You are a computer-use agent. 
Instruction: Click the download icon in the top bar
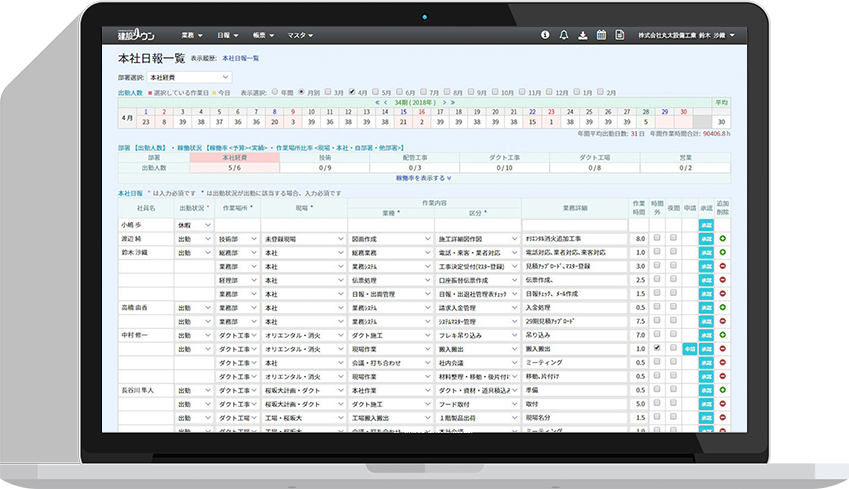(583, 35)
